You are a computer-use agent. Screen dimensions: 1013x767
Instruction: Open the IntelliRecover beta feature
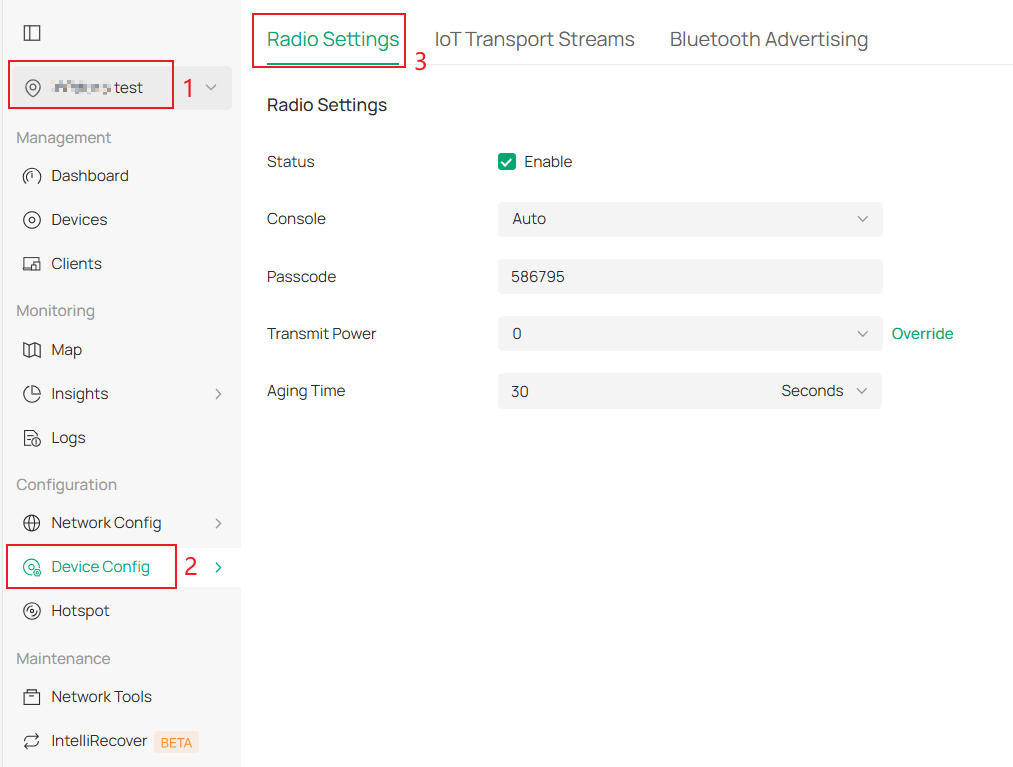(99, 740)
